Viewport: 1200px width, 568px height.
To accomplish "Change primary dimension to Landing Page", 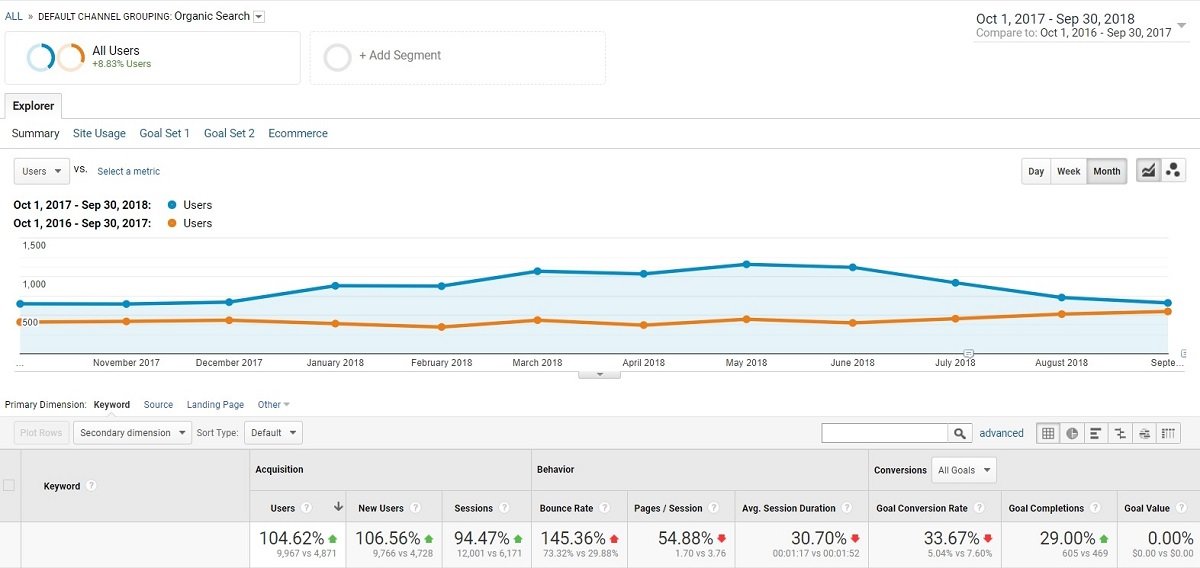I will click(215, 405).
